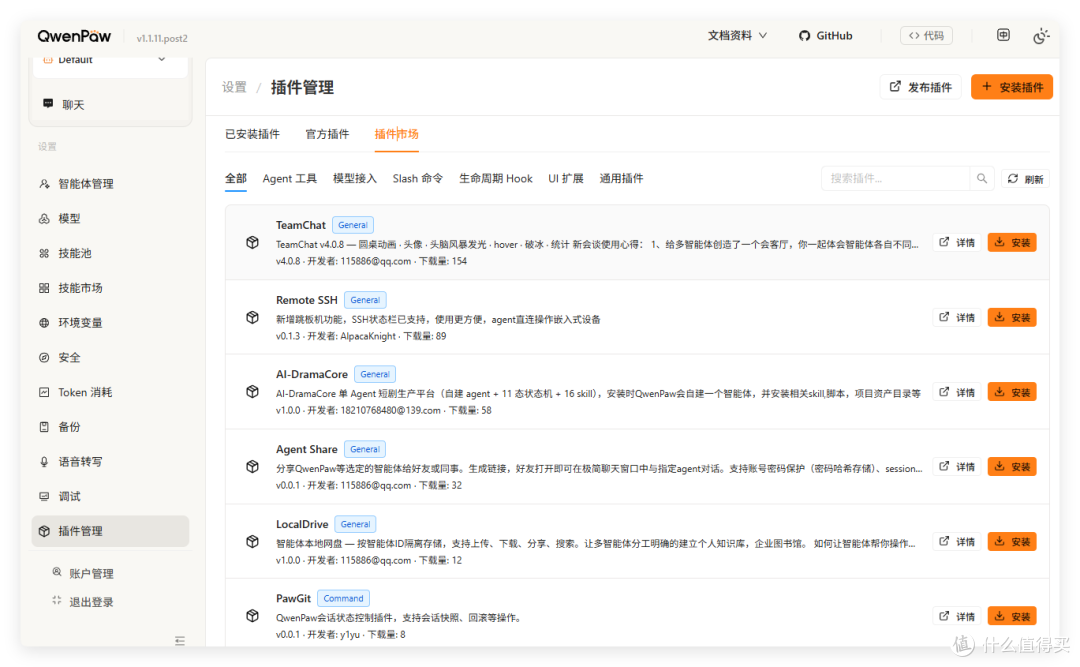Select the 插件市场 tab
Viewport: 1080px width, 667px height.
tap(396, 134)
